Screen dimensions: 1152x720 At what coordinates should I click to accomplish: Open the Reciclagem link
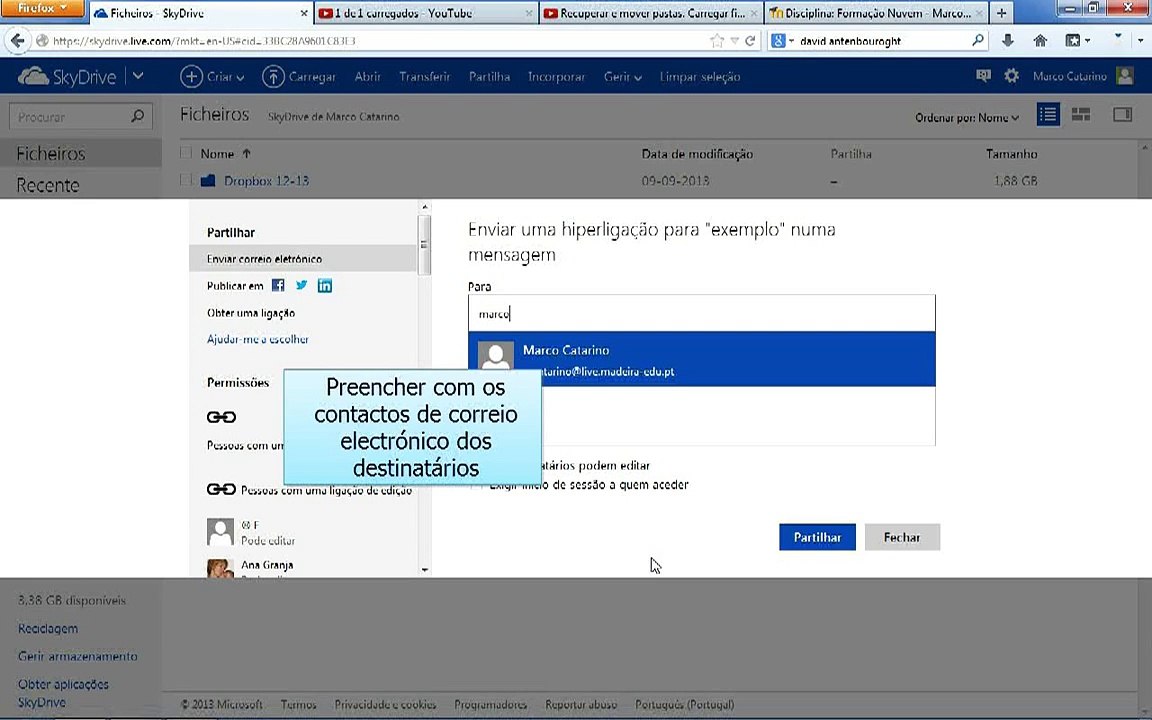pyautogui.click(x=48, y=628)
